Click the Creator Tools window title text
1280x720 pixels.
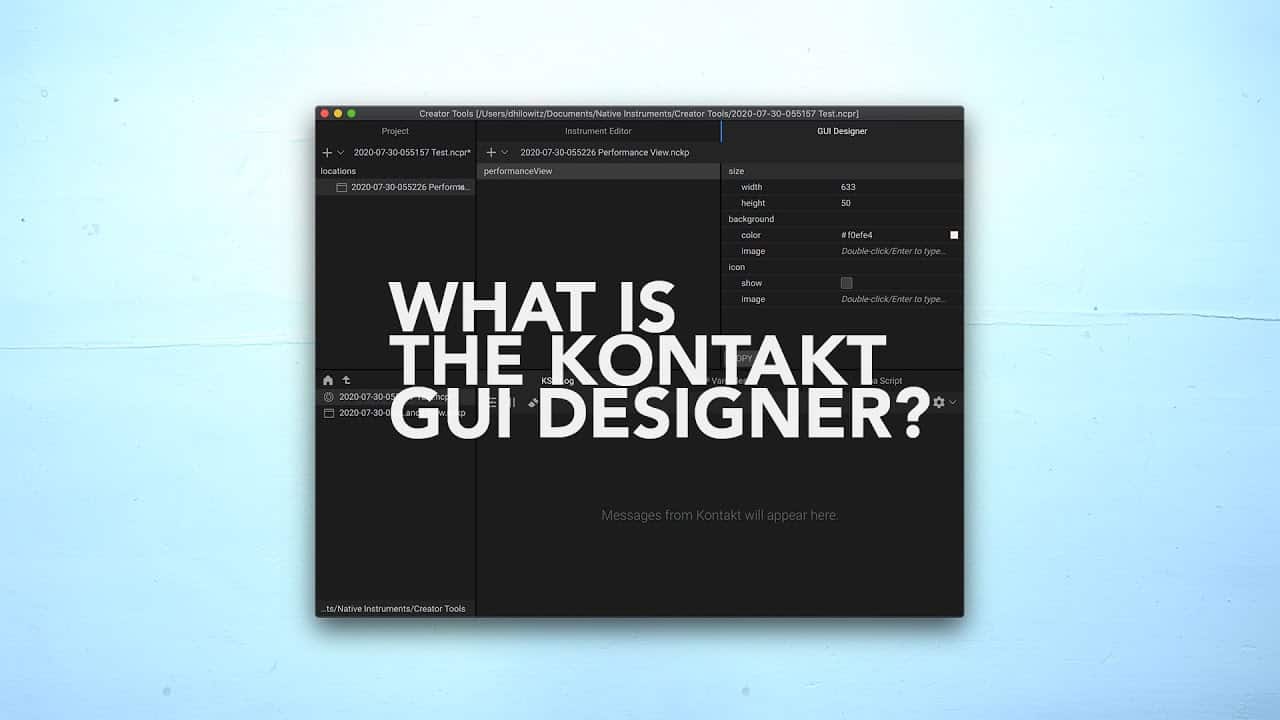[639, 114]
